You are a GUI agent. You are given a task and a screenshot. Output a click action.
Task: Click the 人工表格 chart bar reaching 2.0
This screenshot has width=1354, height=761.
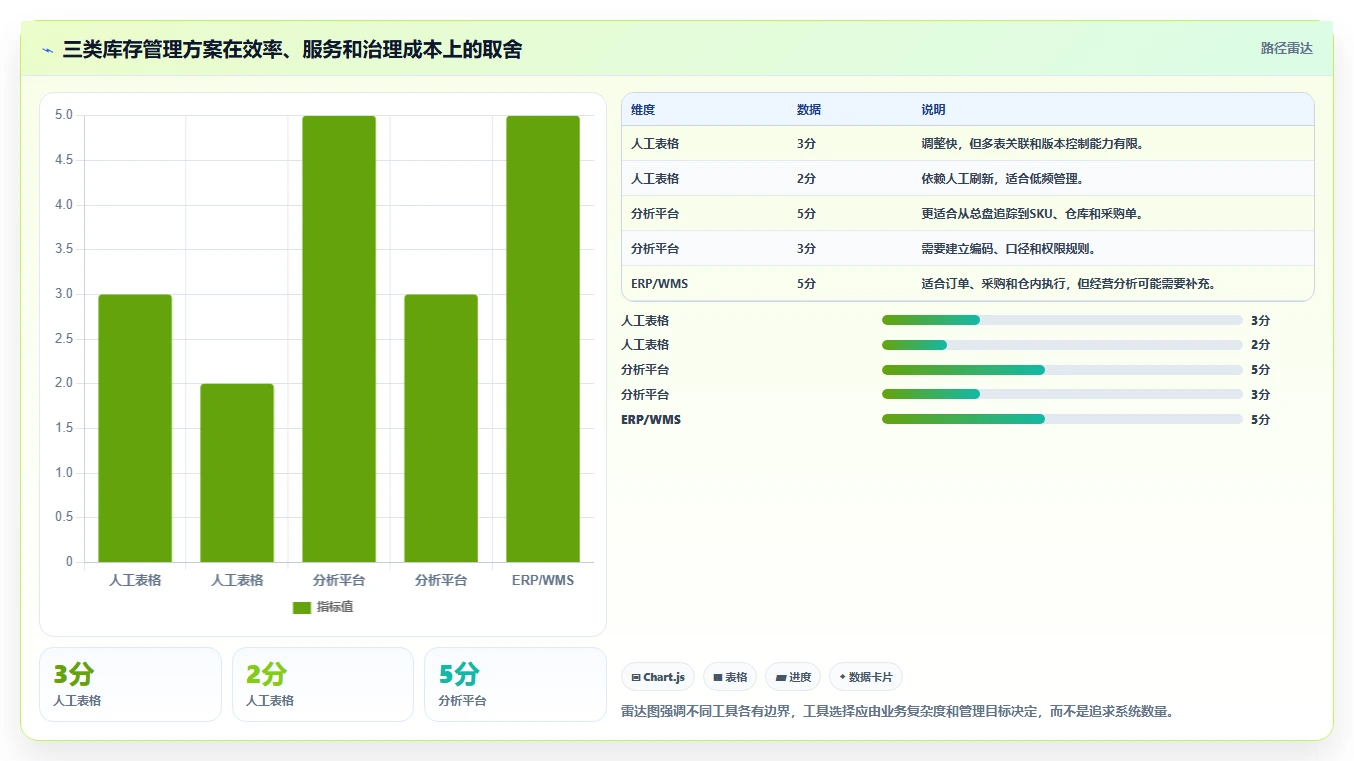coord(237,473)
